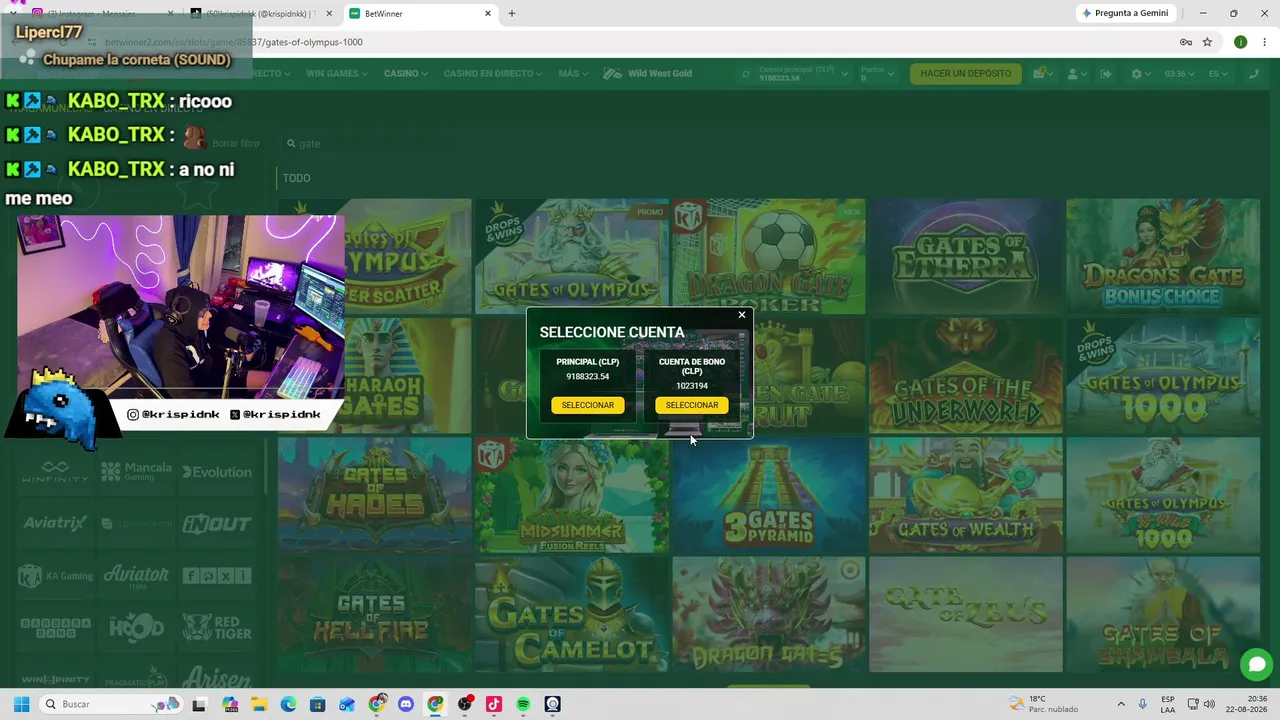
Task: Launch the Midsummer Fusion Reels game
Action: (x=571, y=495)
